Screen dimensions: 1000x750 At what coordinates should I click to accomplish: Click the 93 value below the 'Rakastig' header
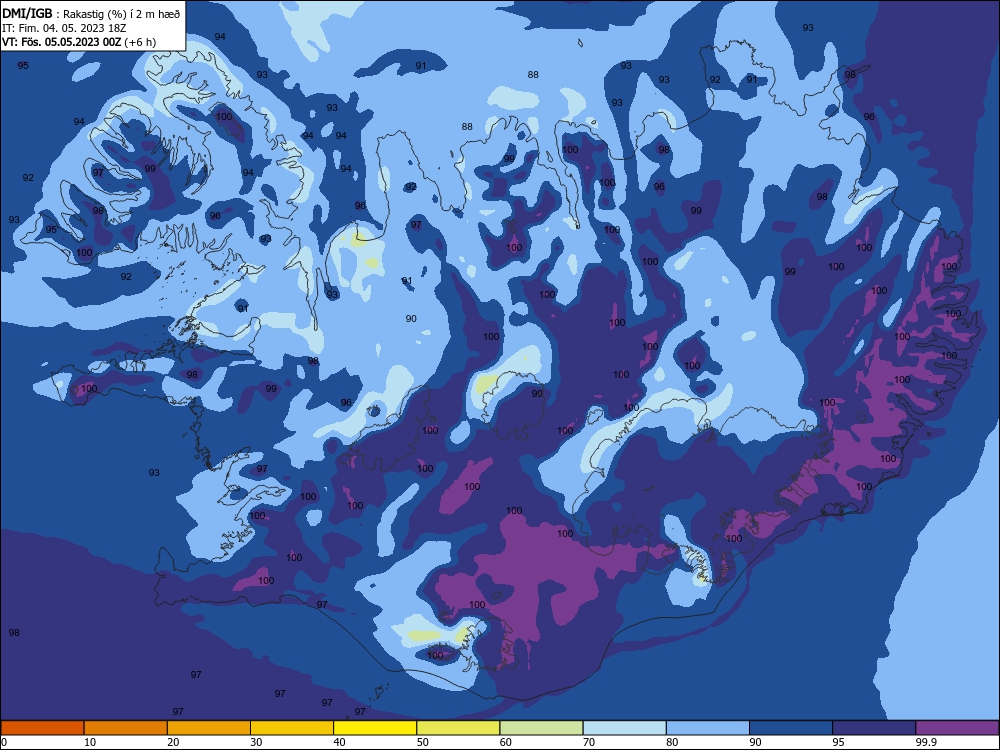tap(262, 75)
